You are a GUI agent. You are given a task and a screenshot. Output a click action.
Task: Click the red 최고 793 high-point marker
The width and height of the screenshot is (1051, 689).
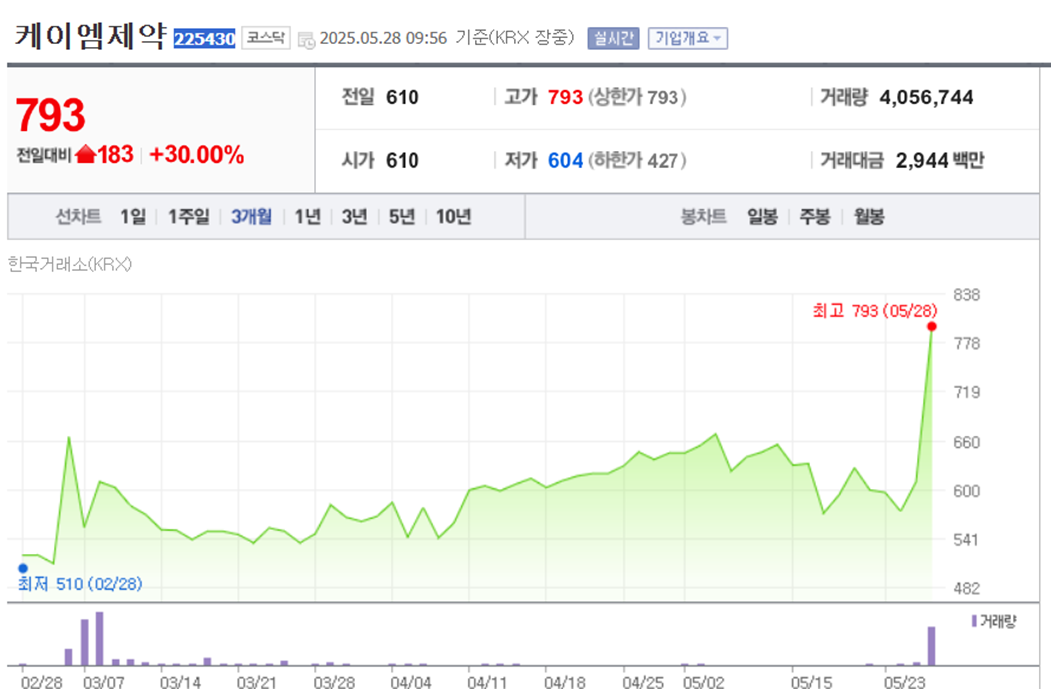[932, 326]
